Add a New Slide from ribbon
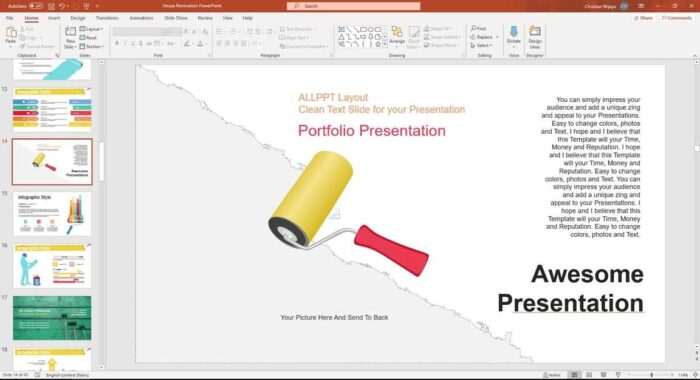The height and width of the screenshot is (380, 700). tap(71, 37)
